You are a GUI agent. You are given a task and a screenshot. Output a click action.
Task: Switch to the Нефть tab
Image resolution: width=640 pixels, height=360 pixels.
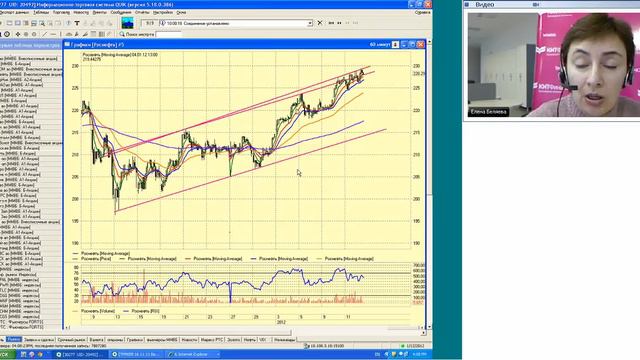250,340
